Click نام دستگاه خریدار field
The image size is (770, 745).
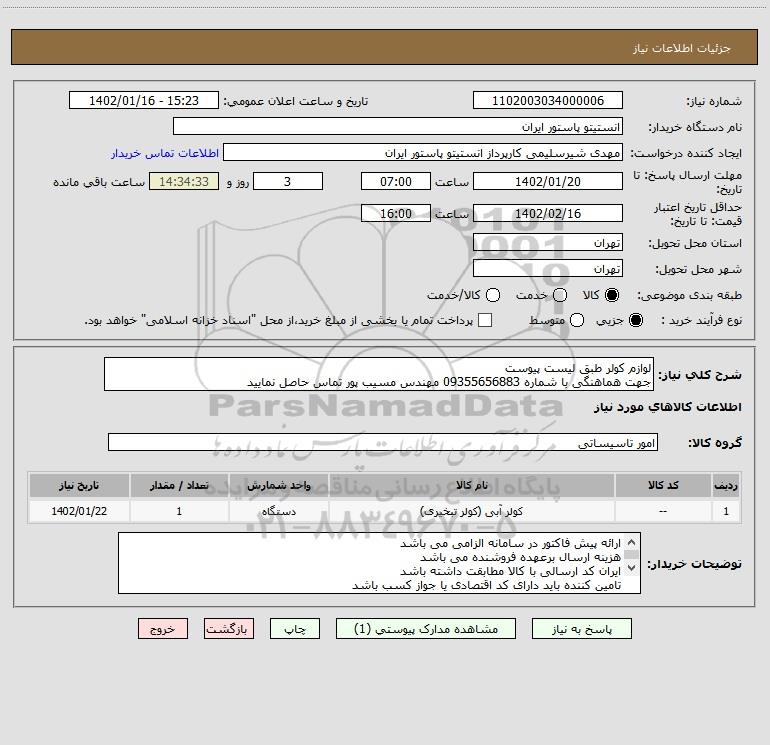398,127
